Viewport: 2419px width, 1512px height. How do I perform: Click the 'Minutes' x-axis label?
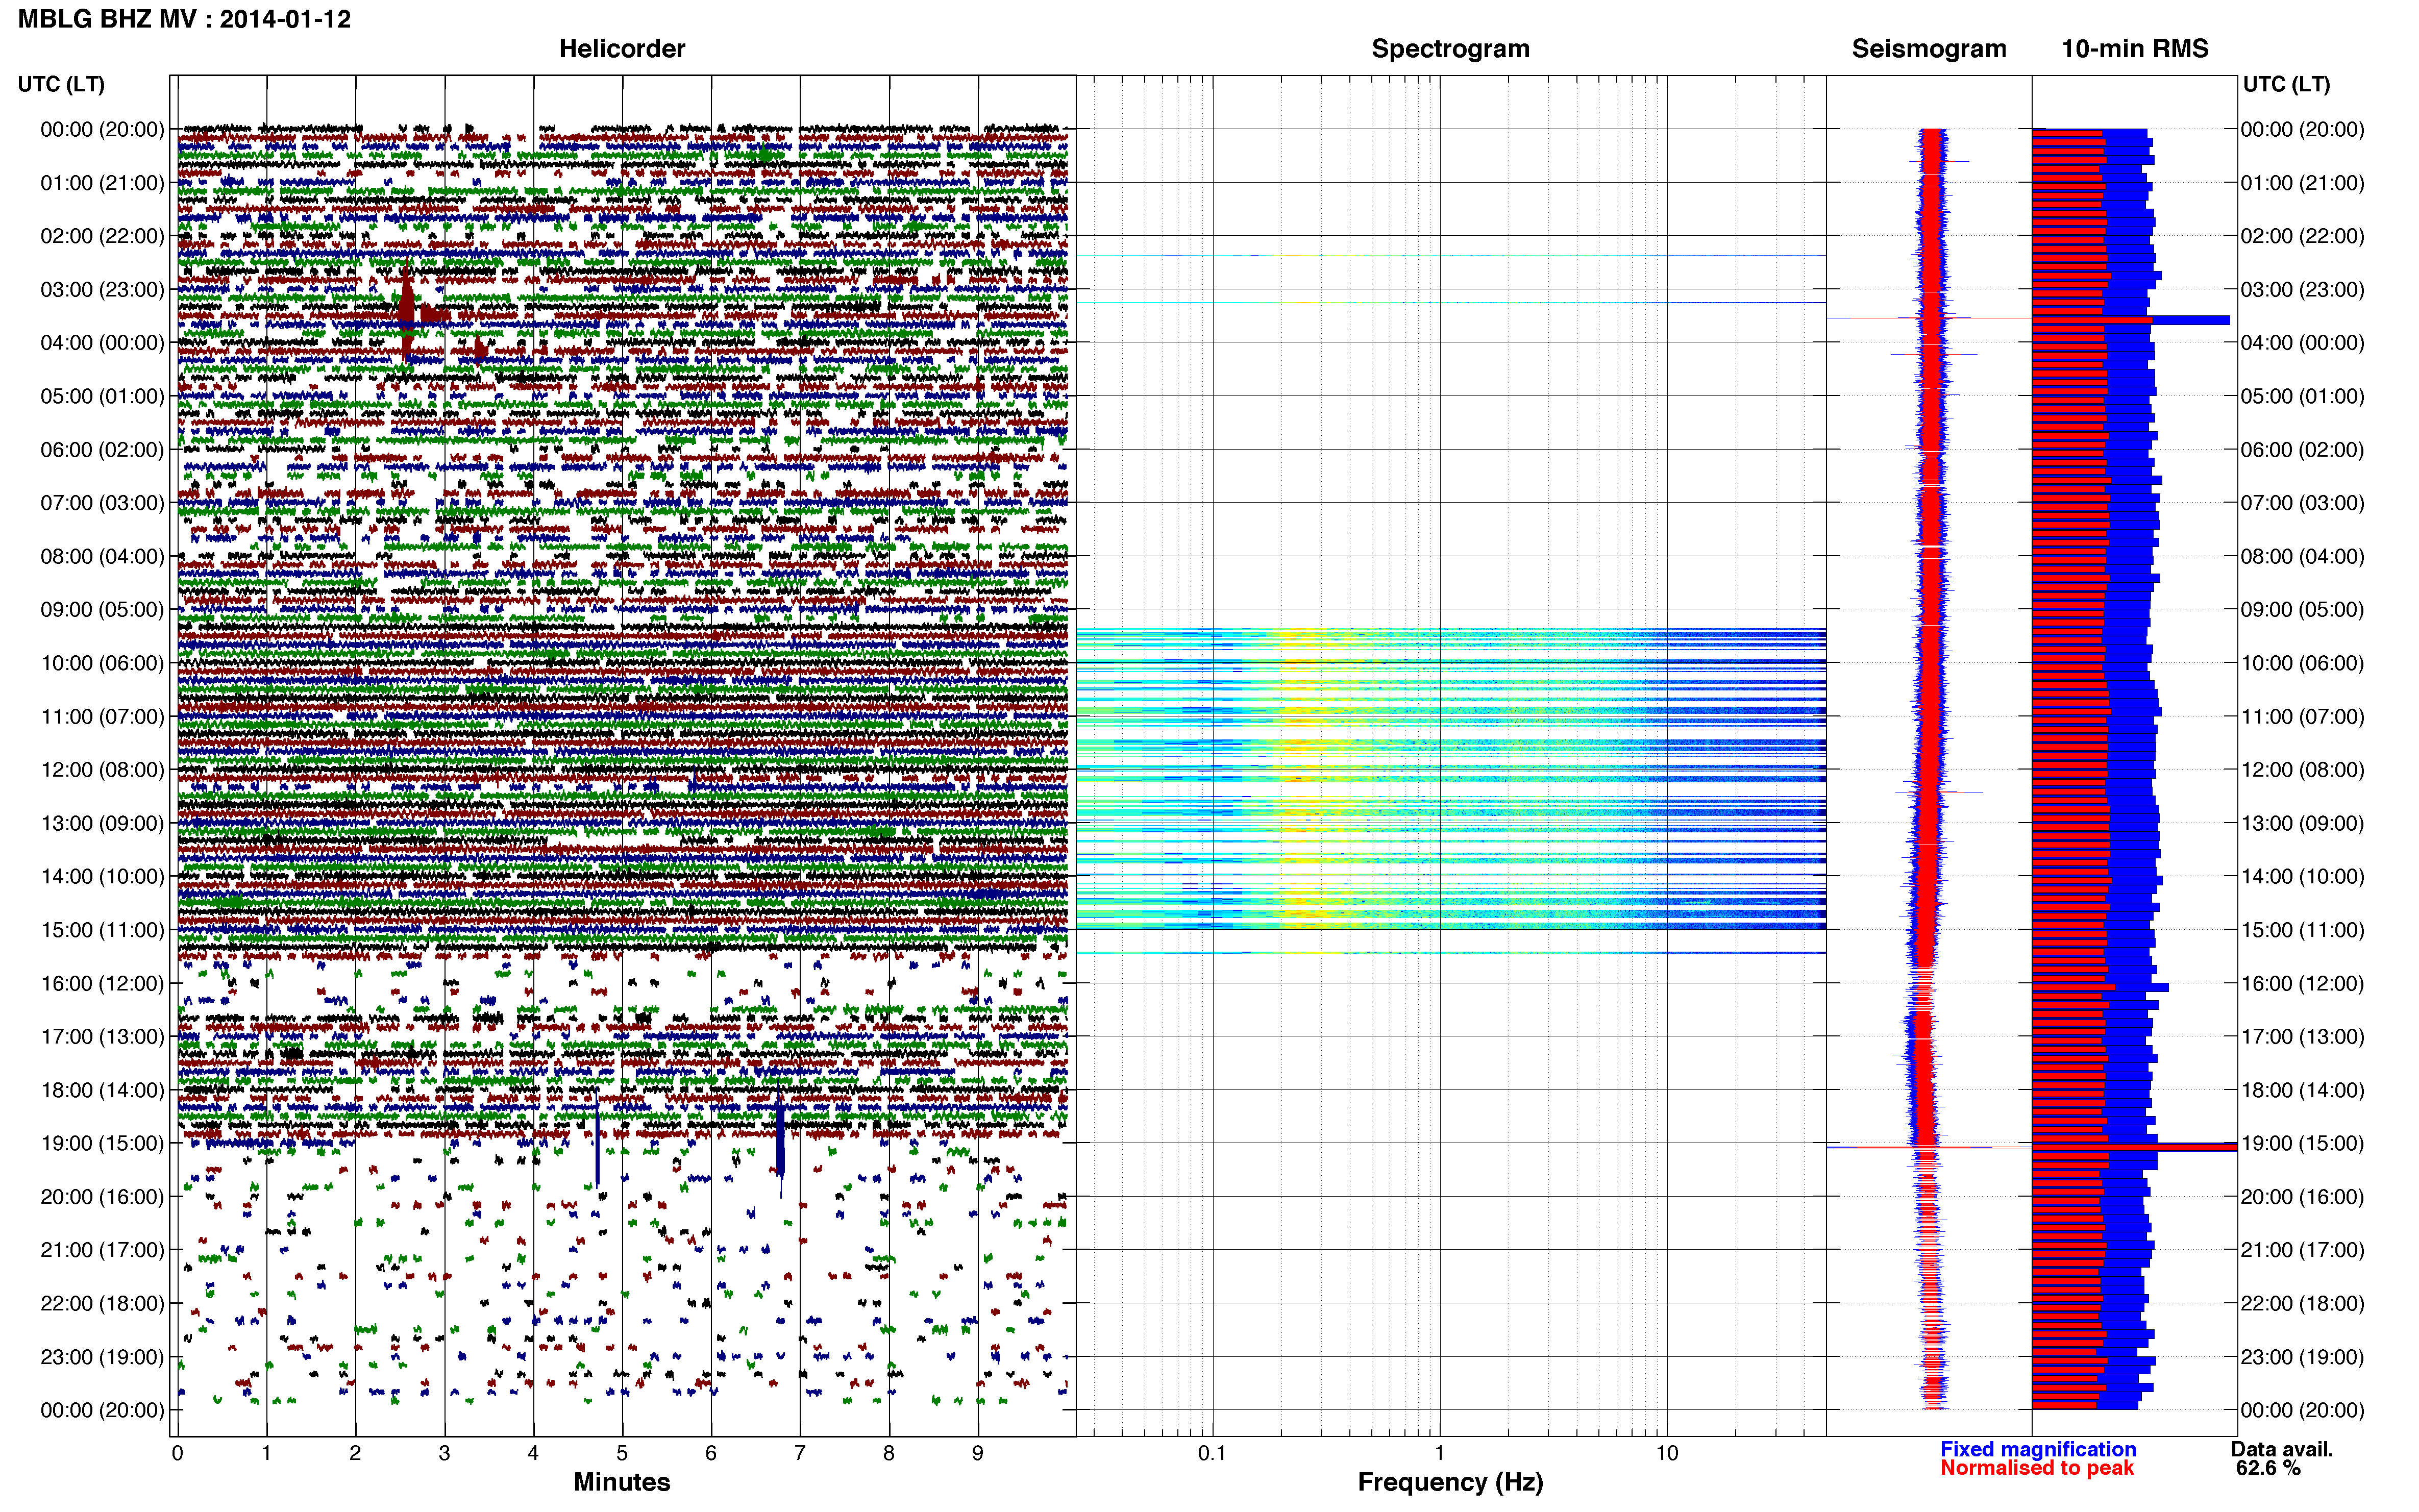point(621,1482)
